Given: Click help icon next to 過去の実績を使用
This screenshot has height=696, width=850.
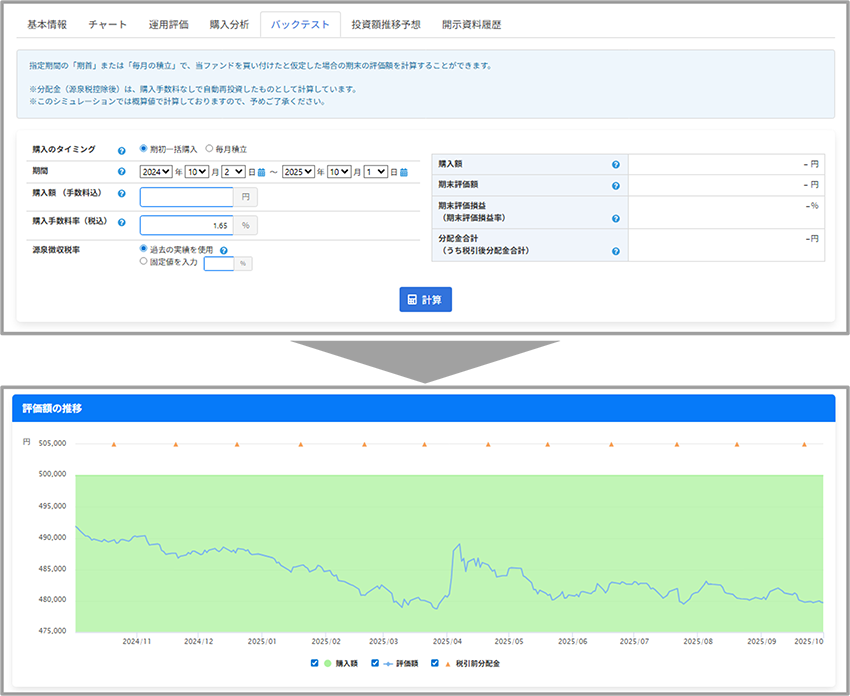Looking at the screenshot, I should tap(224, 250).
